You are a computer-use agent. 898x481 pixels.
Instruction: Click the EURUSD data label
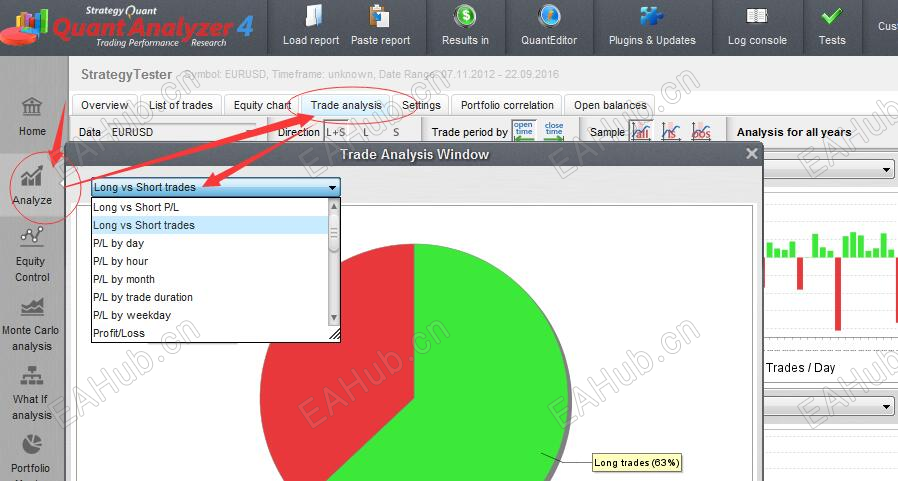(132, 132)
